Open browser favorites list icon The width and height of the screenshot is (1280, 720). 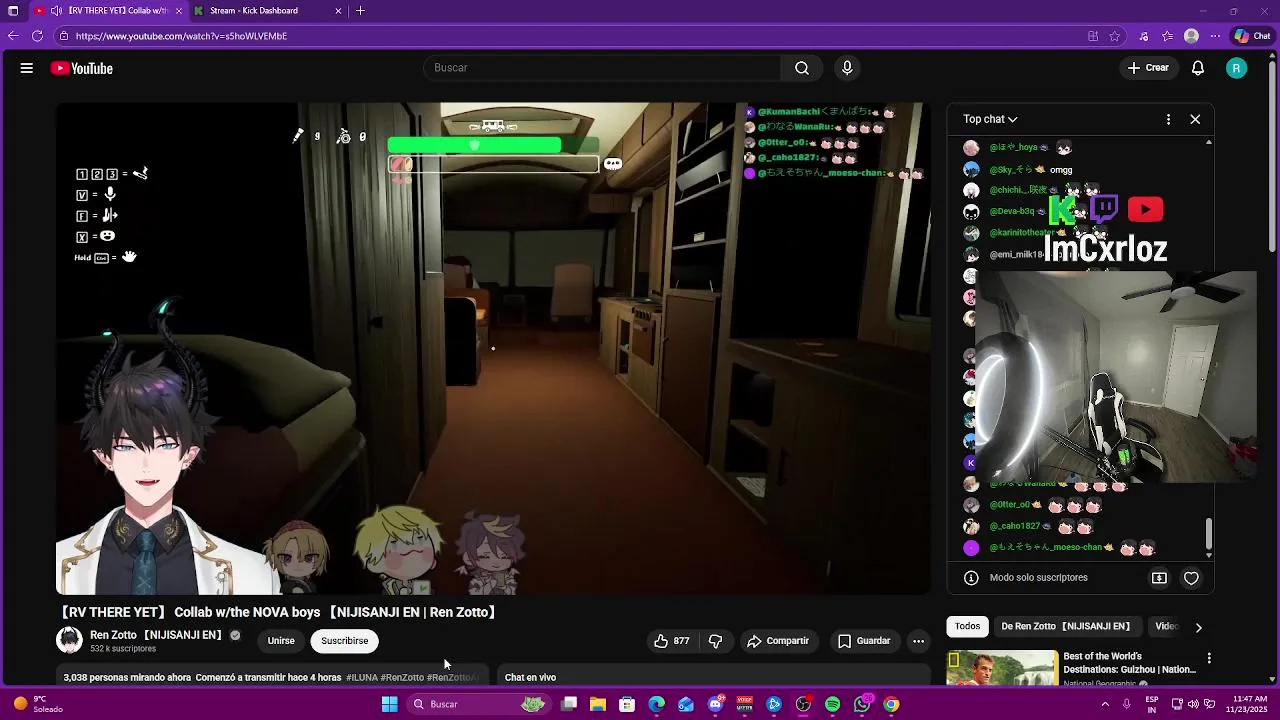[1167, 36]
